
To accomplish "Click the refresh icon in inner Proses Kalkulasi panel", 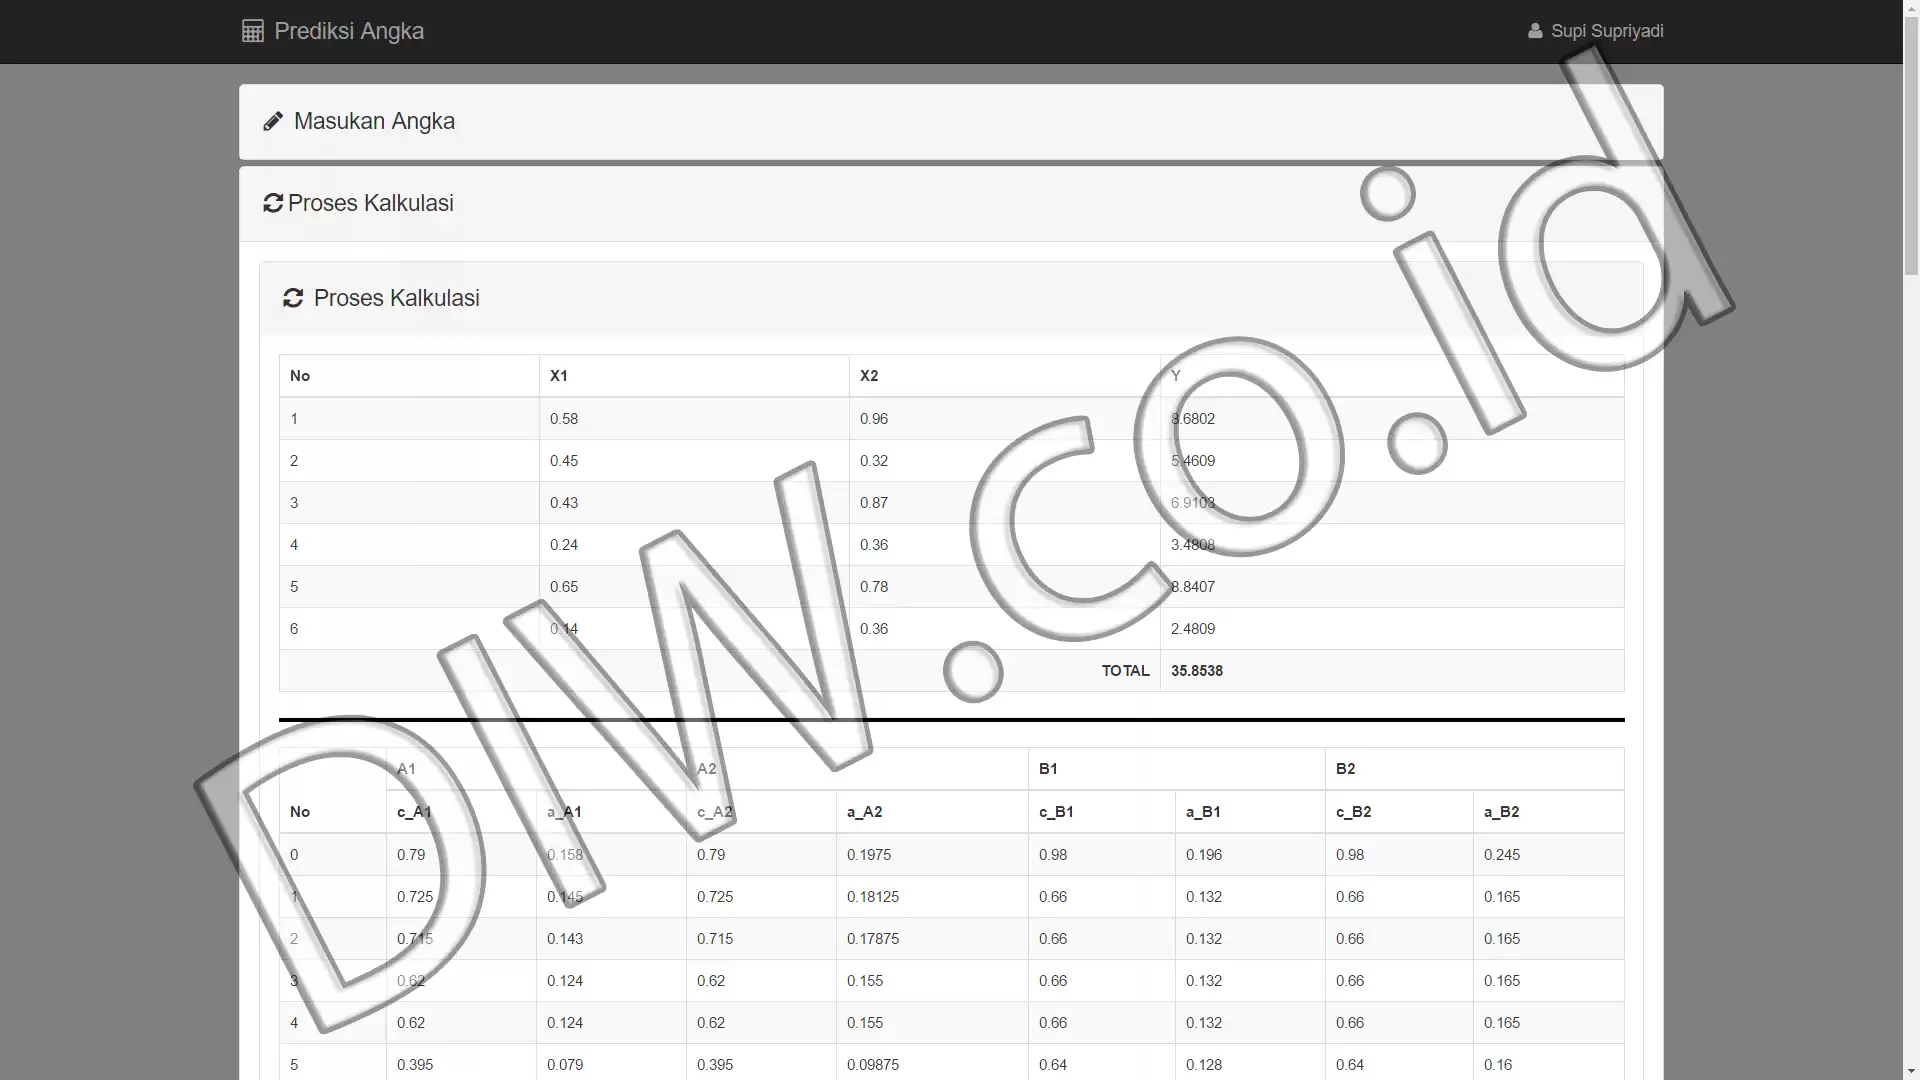I will pyautogui.click(x=293, y=298).
